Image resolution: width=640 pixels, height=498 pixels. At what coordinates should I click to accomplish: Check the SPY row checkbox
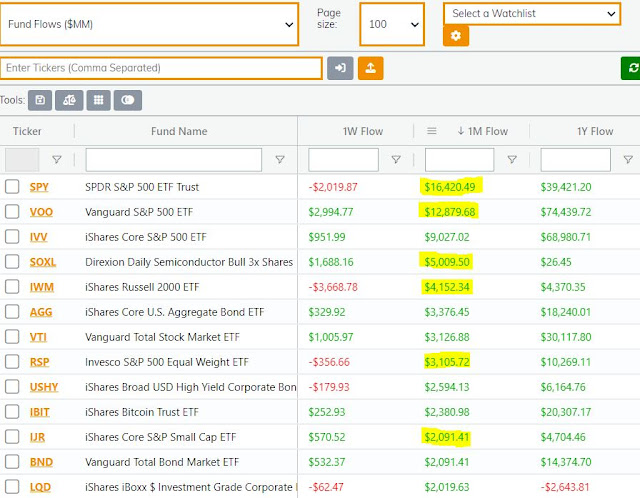(x=12, y=187)
